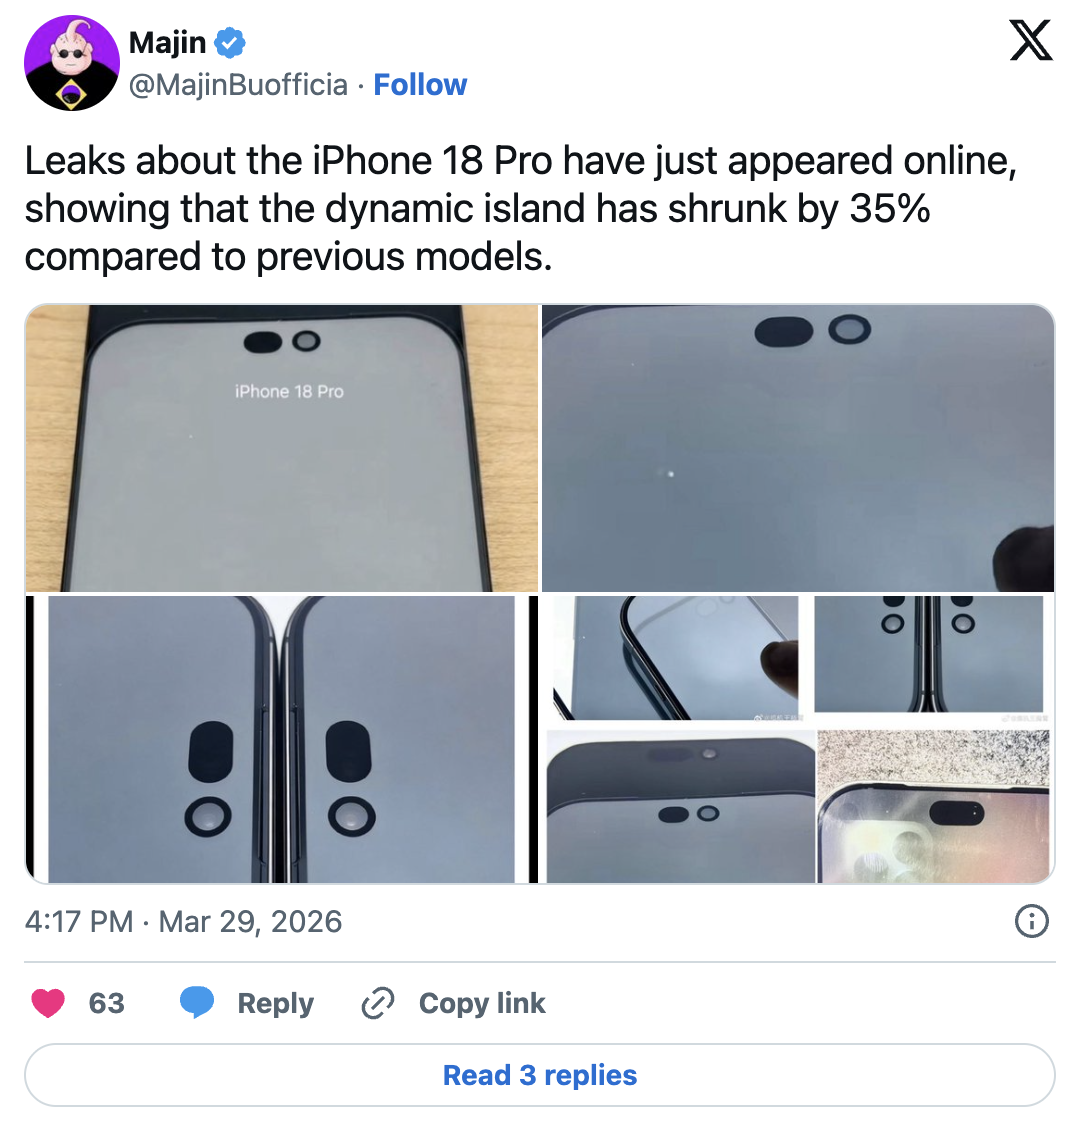Open the side-by-side vertical phones photo
Image resolution: width=1076 pixels, height=1122 pixels.
(x=281, y=739)
